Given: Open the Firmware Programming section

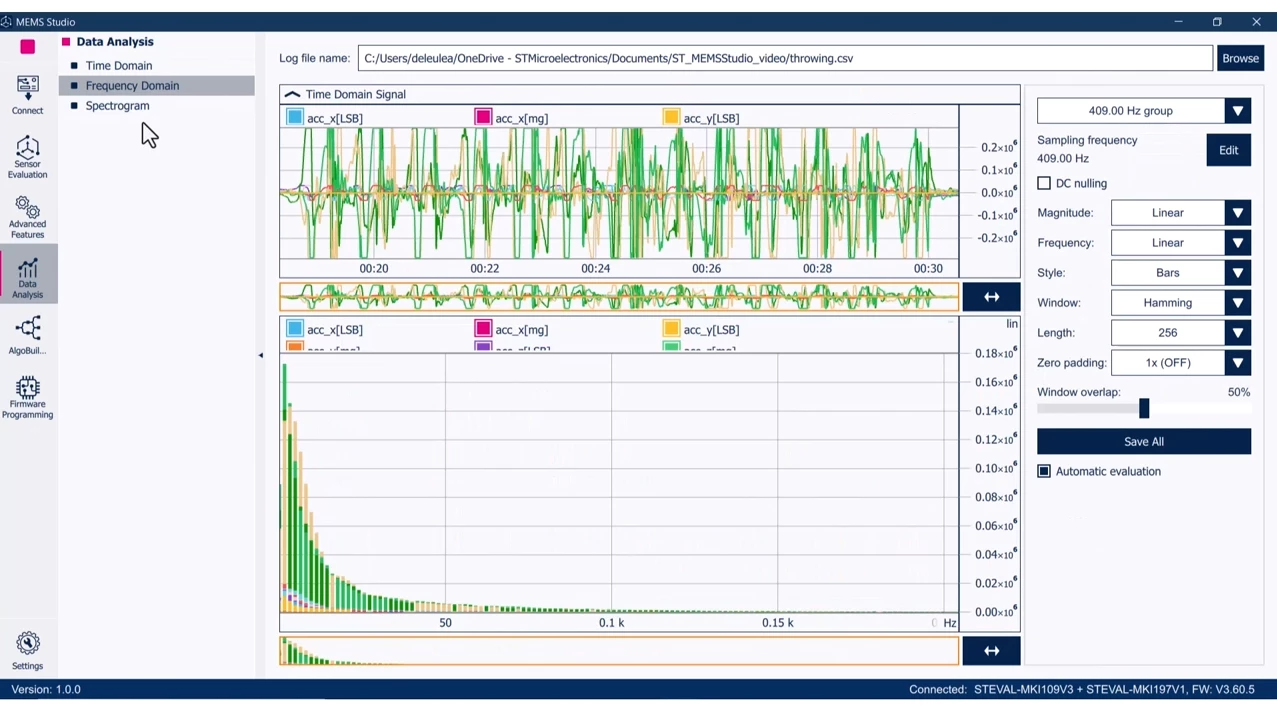Looking at the screenshot, I should pyautogui.click(x=27, y=397).
